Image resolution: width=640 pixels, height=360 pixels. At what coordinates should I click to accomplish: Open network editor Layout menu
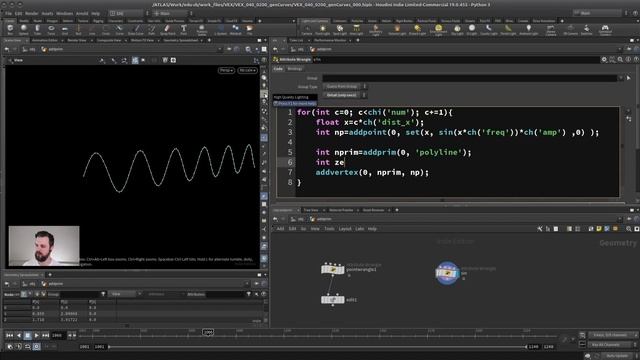(x=345, y=229)
